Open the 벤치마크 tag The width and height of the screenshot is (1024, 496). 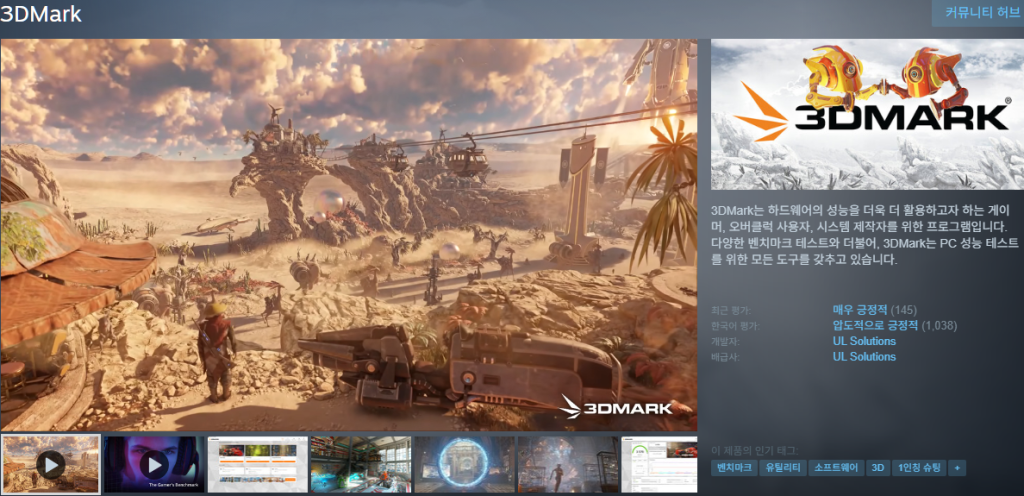click(x=733, y=468)
